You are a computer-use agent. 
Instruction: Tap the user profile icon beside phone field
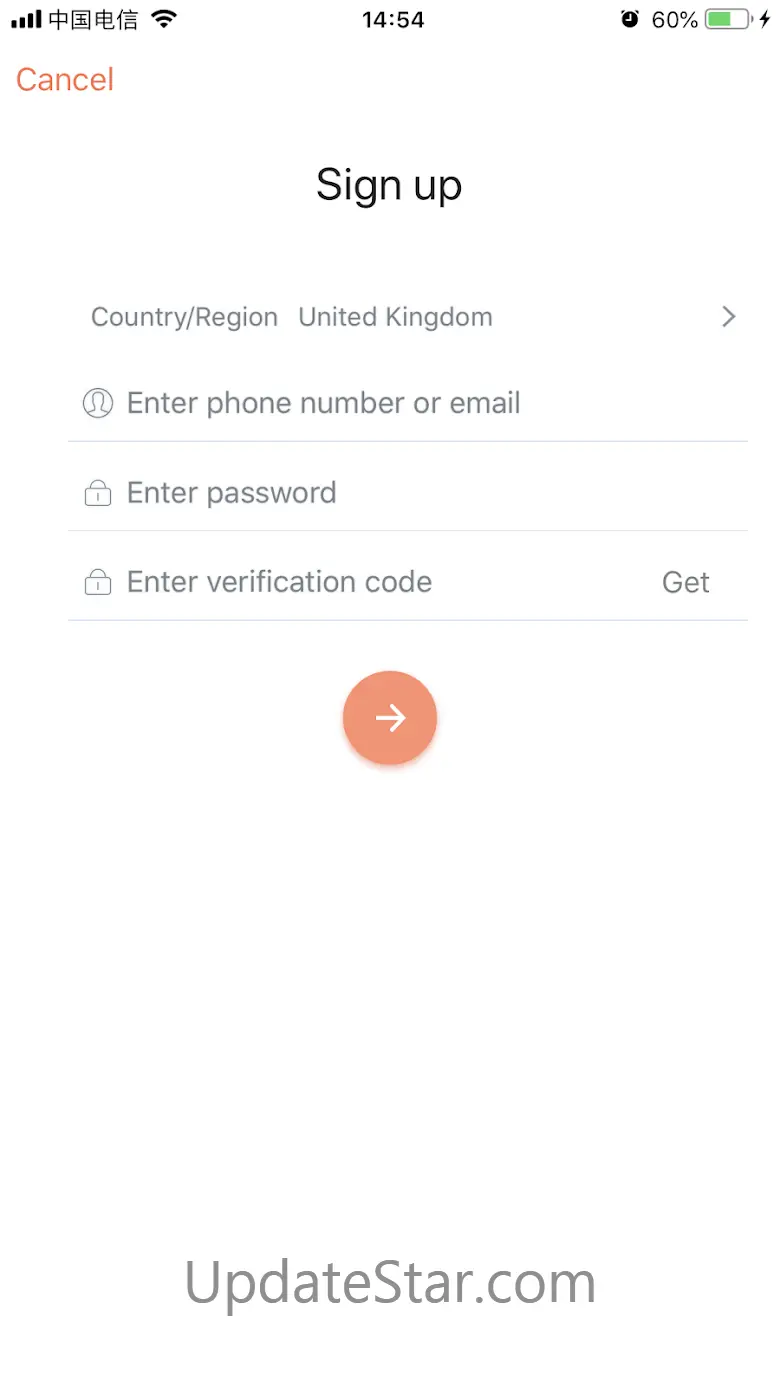click(98, 403)
